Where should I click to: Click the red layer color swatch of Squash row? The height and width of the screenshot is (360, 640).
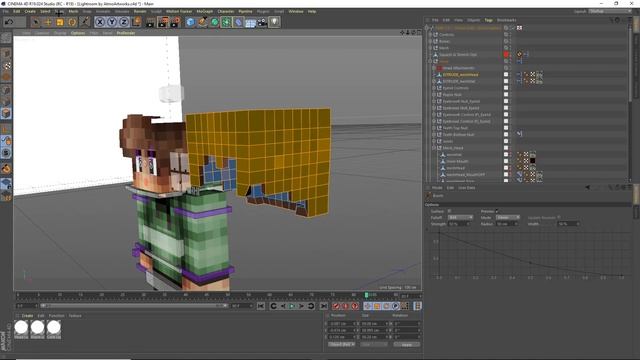[x=506, y=54]
